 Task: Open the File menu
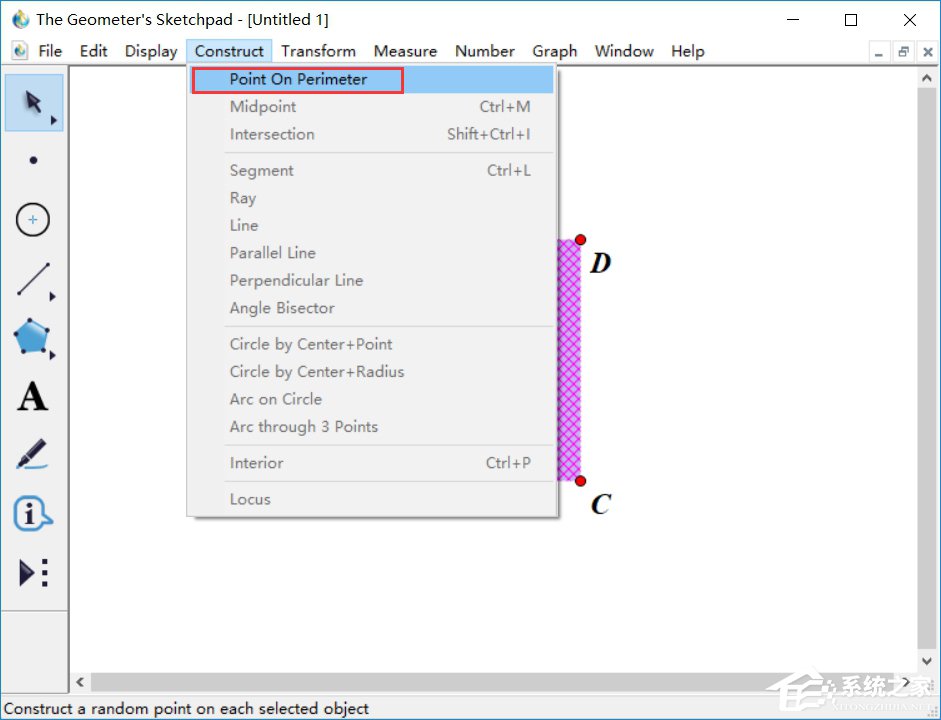(50, 51)
